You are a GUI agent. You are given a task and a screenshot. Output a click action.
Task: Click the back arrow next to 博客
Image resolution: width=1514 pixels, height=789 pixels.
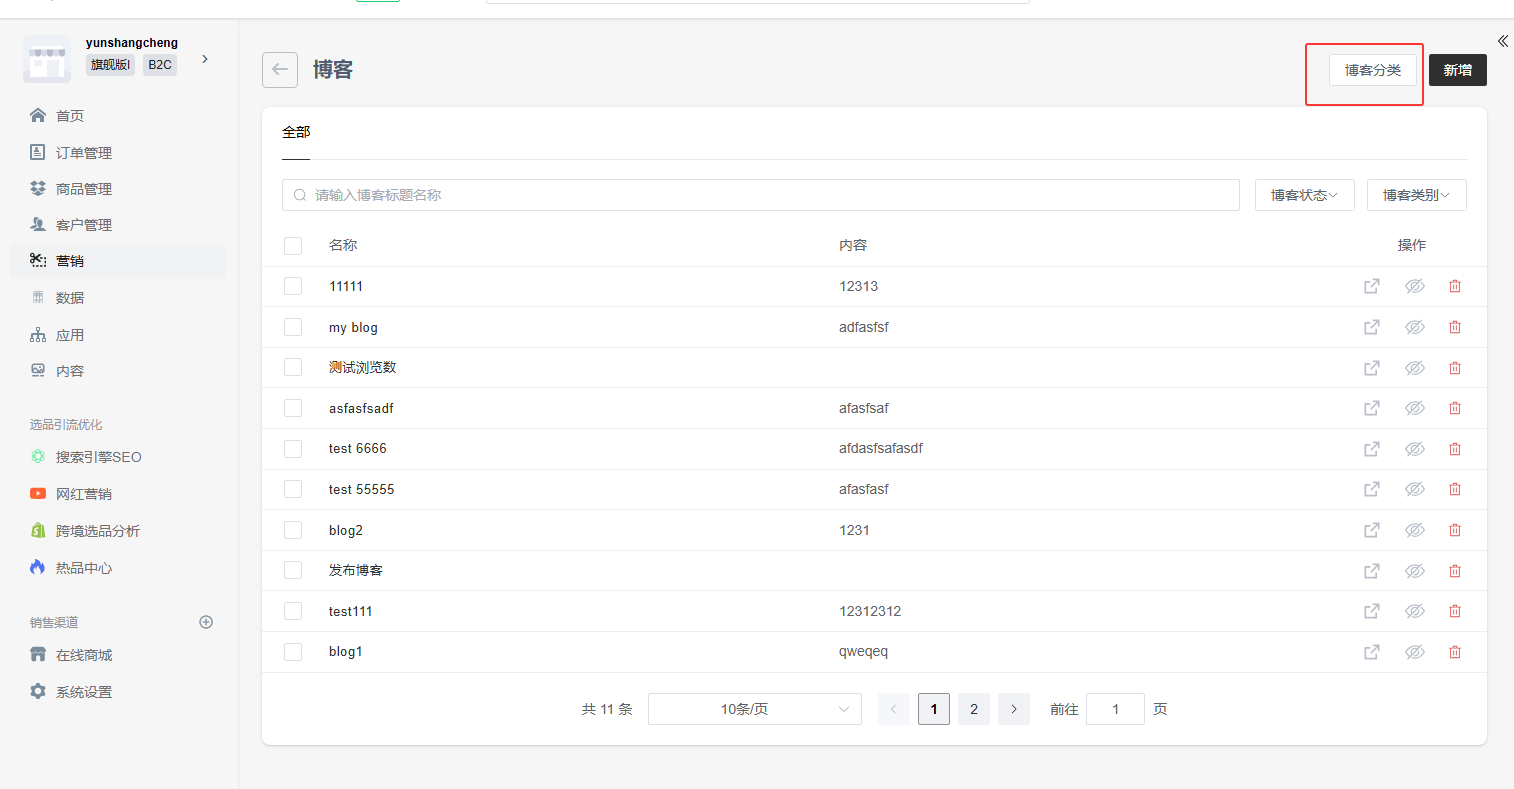click(x=280, y=70)
